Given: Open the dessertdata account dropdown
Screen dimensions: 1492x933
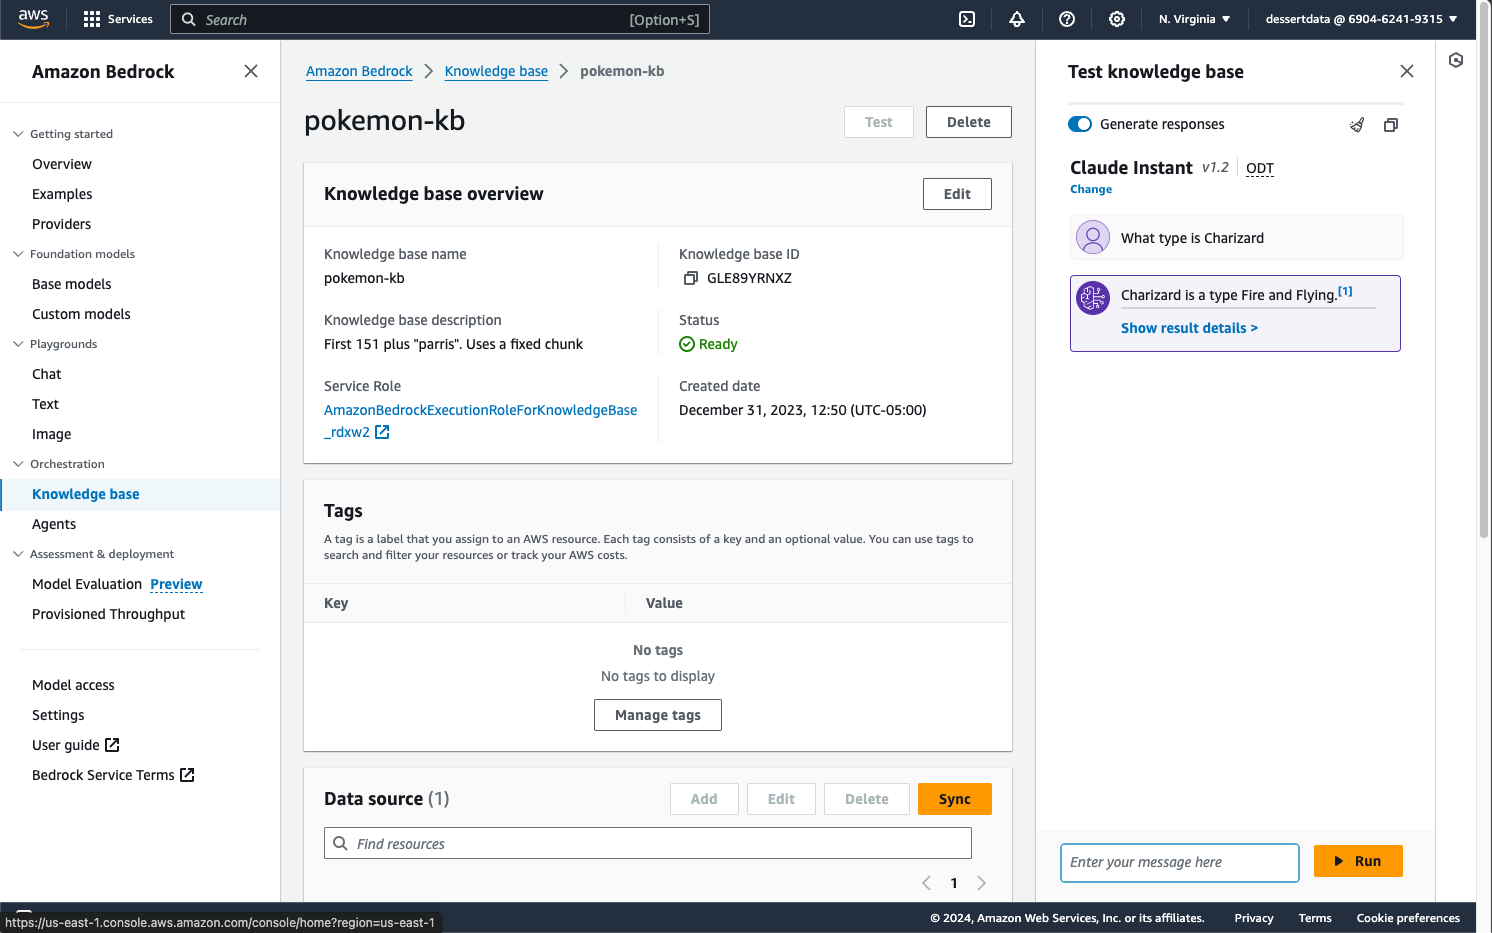Looking at the screenshot, I should 1361,19.
